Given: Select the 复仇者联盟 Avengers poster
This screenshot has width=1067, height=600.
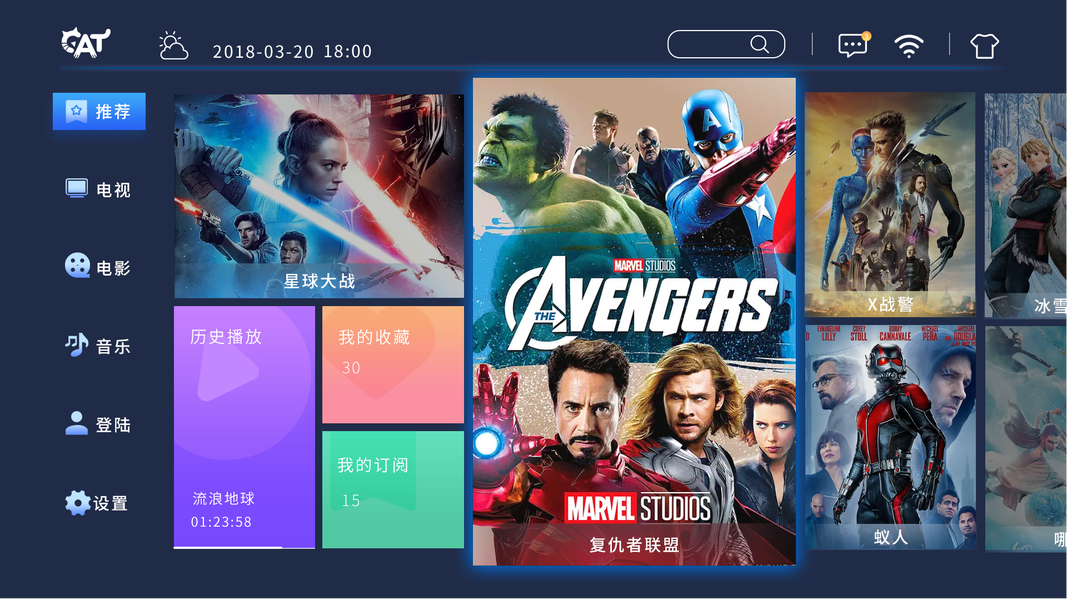Looking at the screenshot, I should pyautogui.click(x=634, y=322).
